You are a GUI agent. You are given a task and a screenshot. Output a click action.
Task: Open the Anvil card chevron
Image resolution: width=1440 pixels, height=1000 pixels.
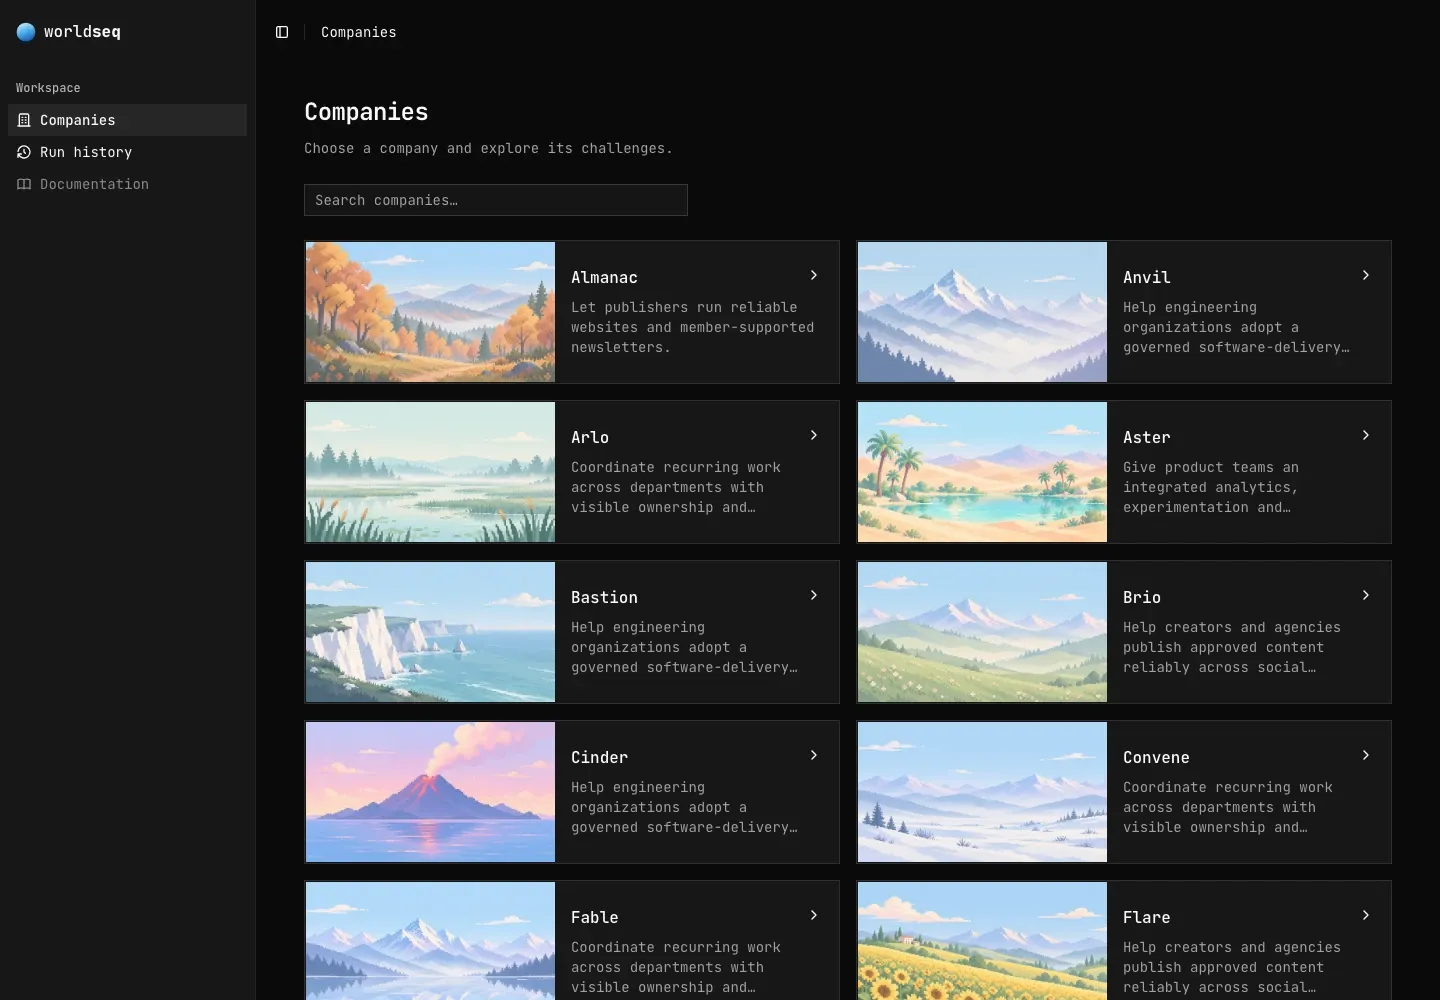click(1366, 275)
